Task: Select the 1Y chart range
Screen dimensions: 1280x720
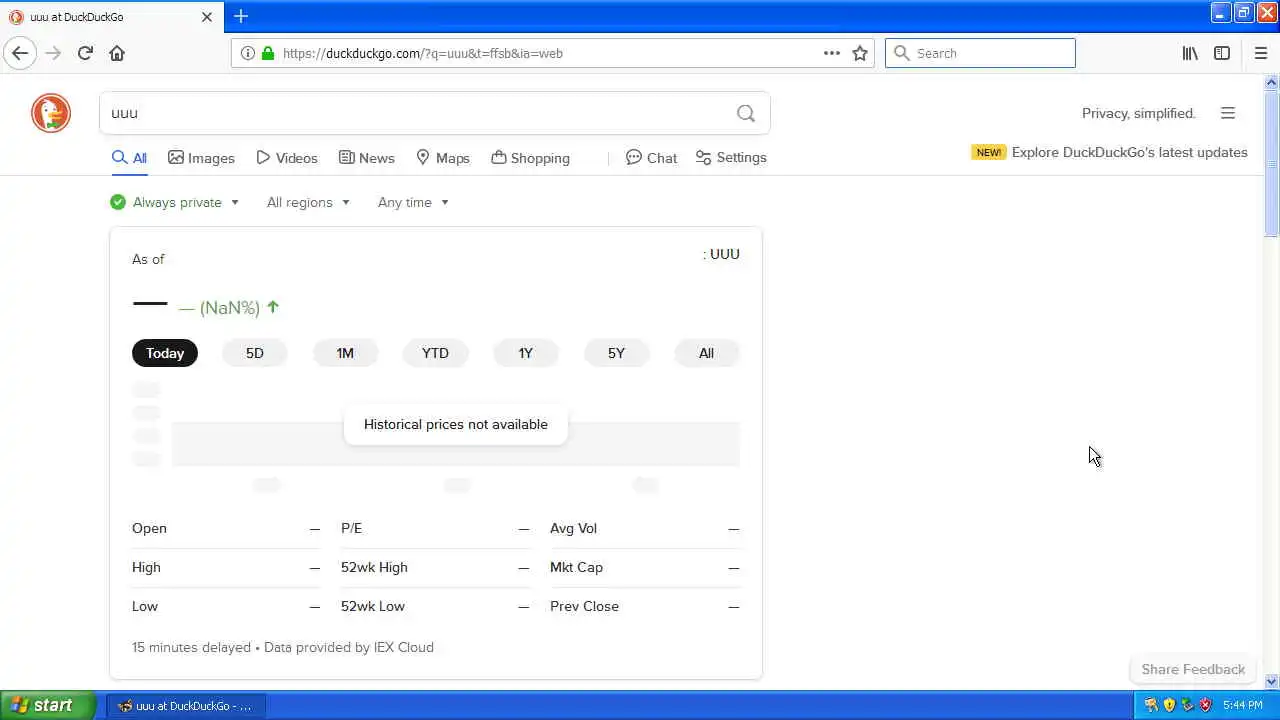Action: tap(526, 353)
